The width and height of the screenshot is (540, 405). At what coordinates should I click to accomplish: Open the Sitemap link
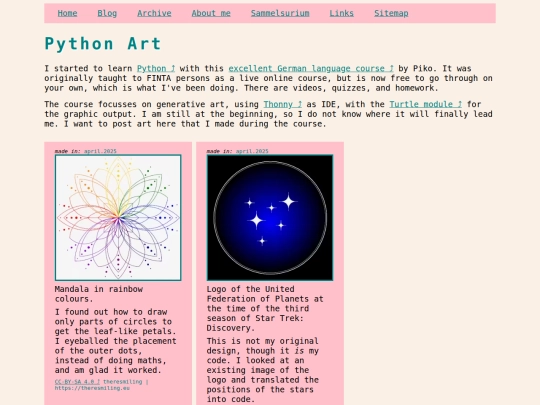click(x=391, y=13)
